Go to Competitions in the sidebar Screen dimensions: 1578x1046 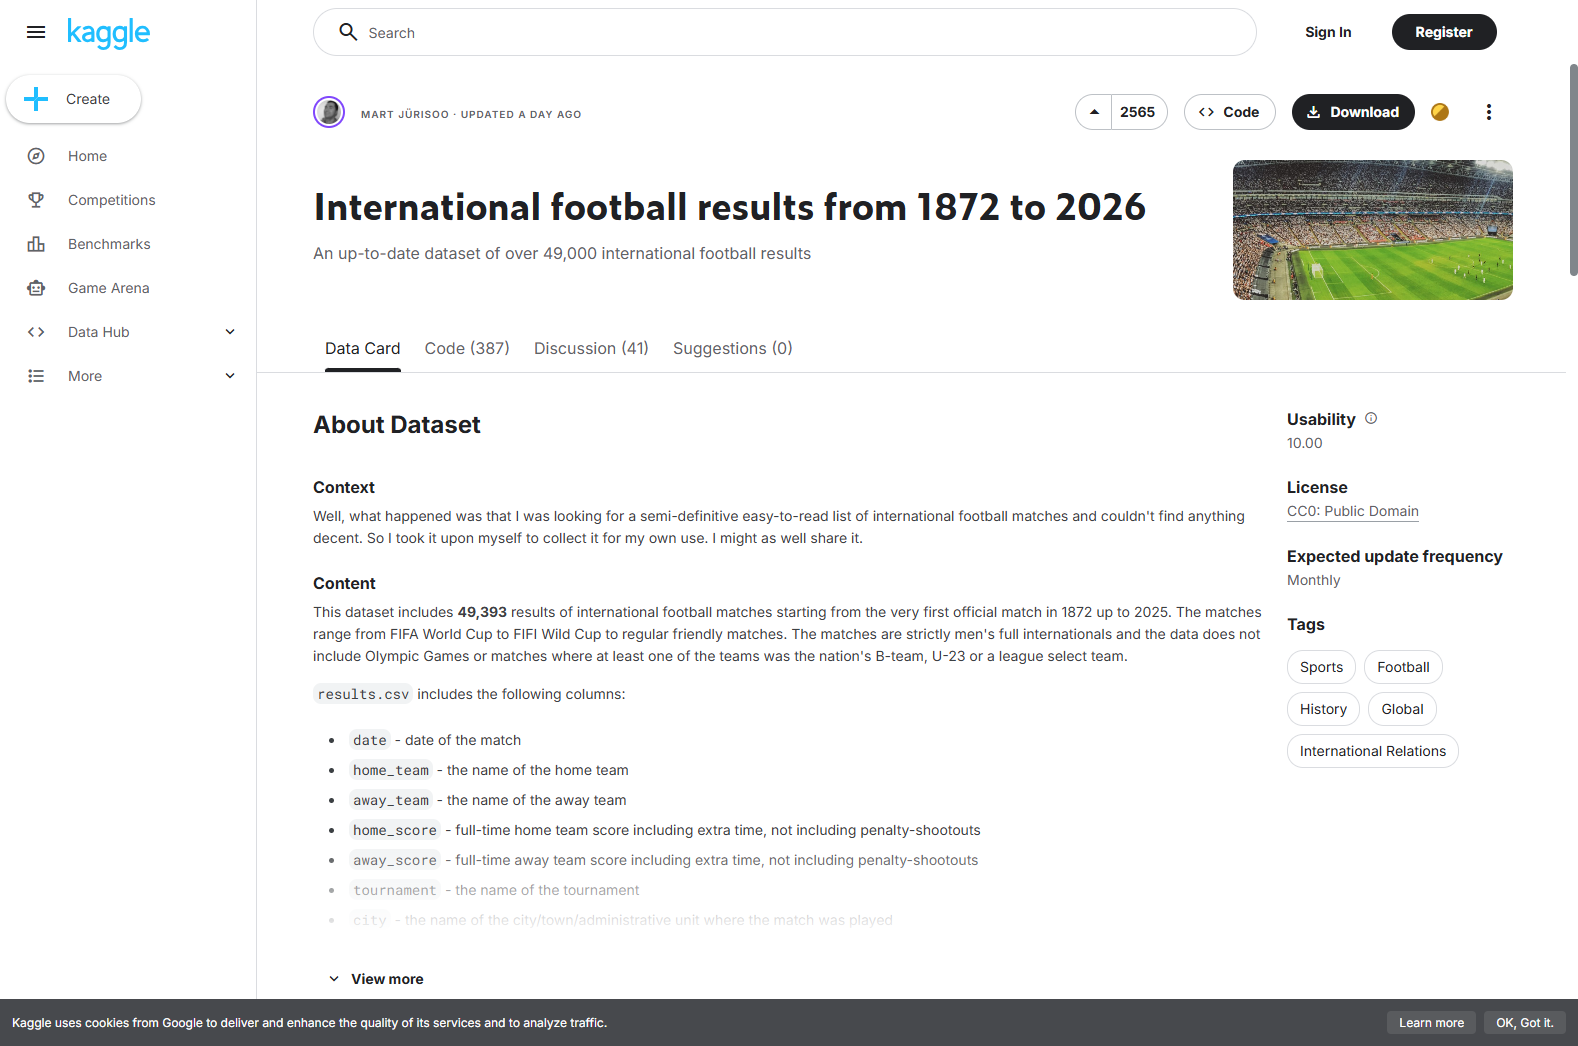(112, 200)
